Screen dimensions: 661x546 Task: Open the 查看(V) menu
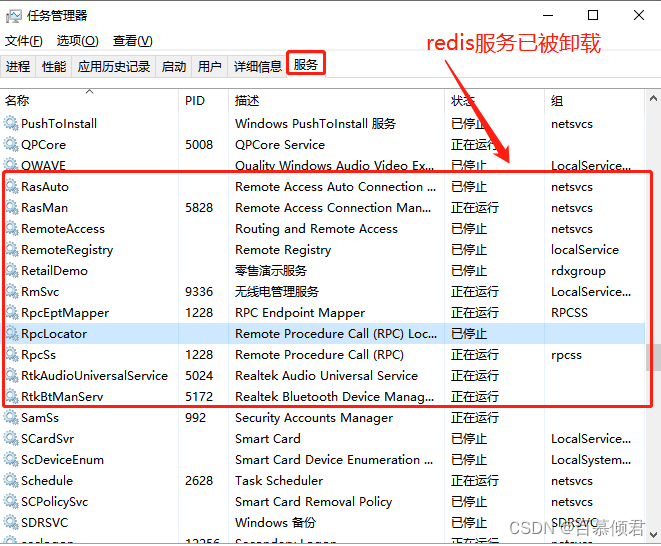(132, 41)
